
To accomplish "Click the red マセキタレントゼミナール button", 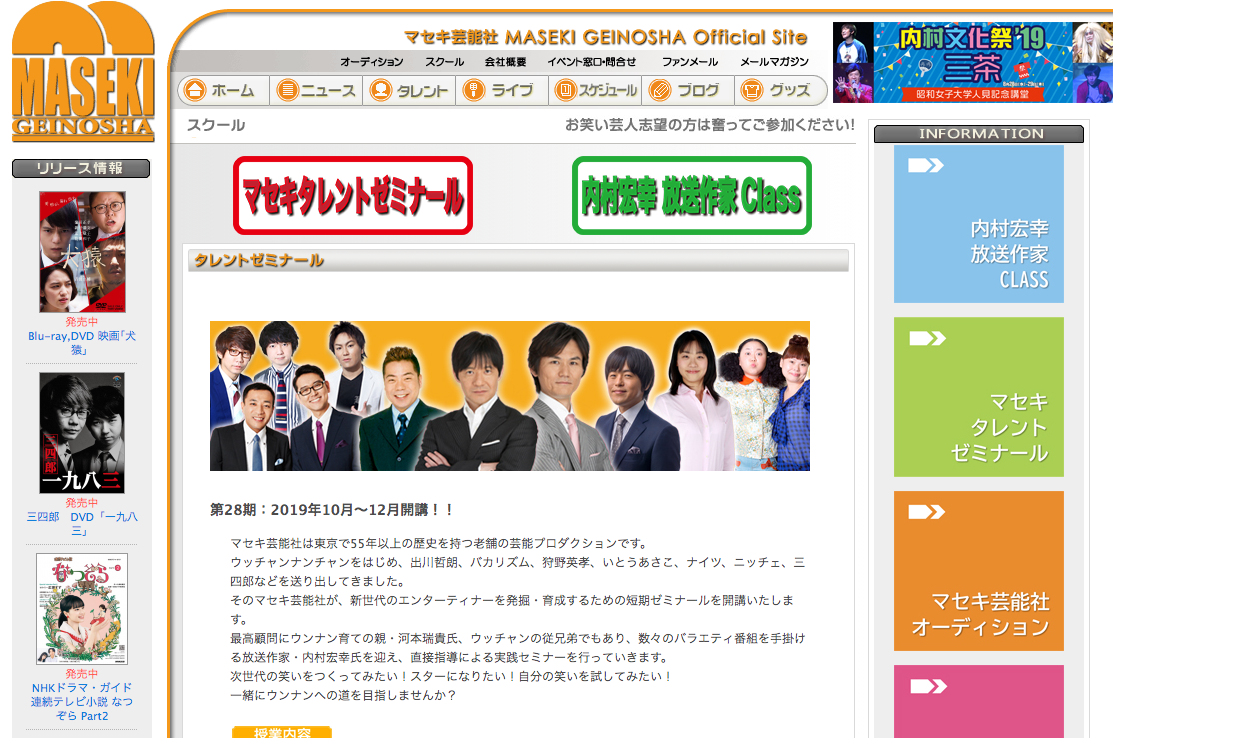I will pos(353,196).
